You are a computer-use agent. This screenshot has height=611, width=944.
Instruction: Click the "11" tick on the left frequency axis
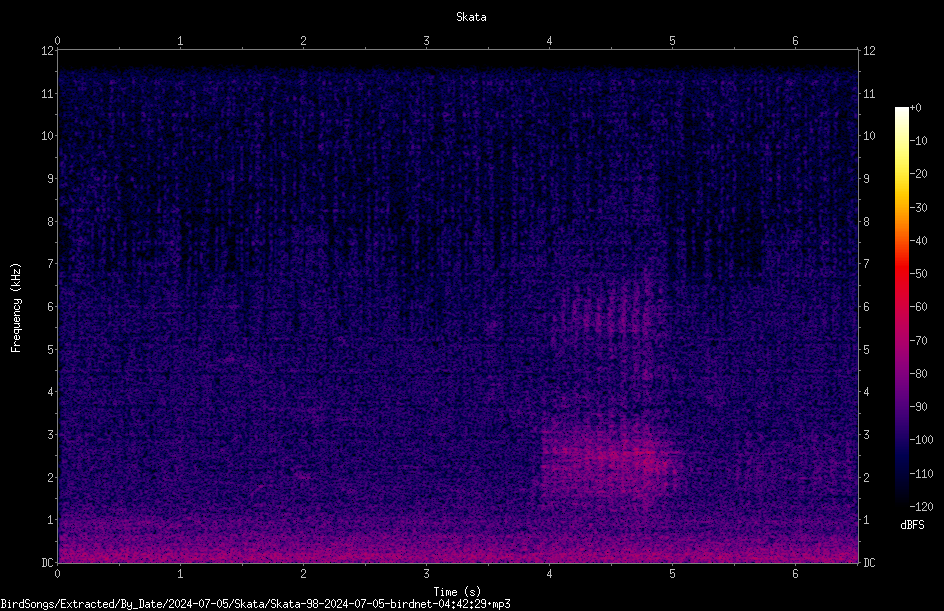tap(47, 93)
